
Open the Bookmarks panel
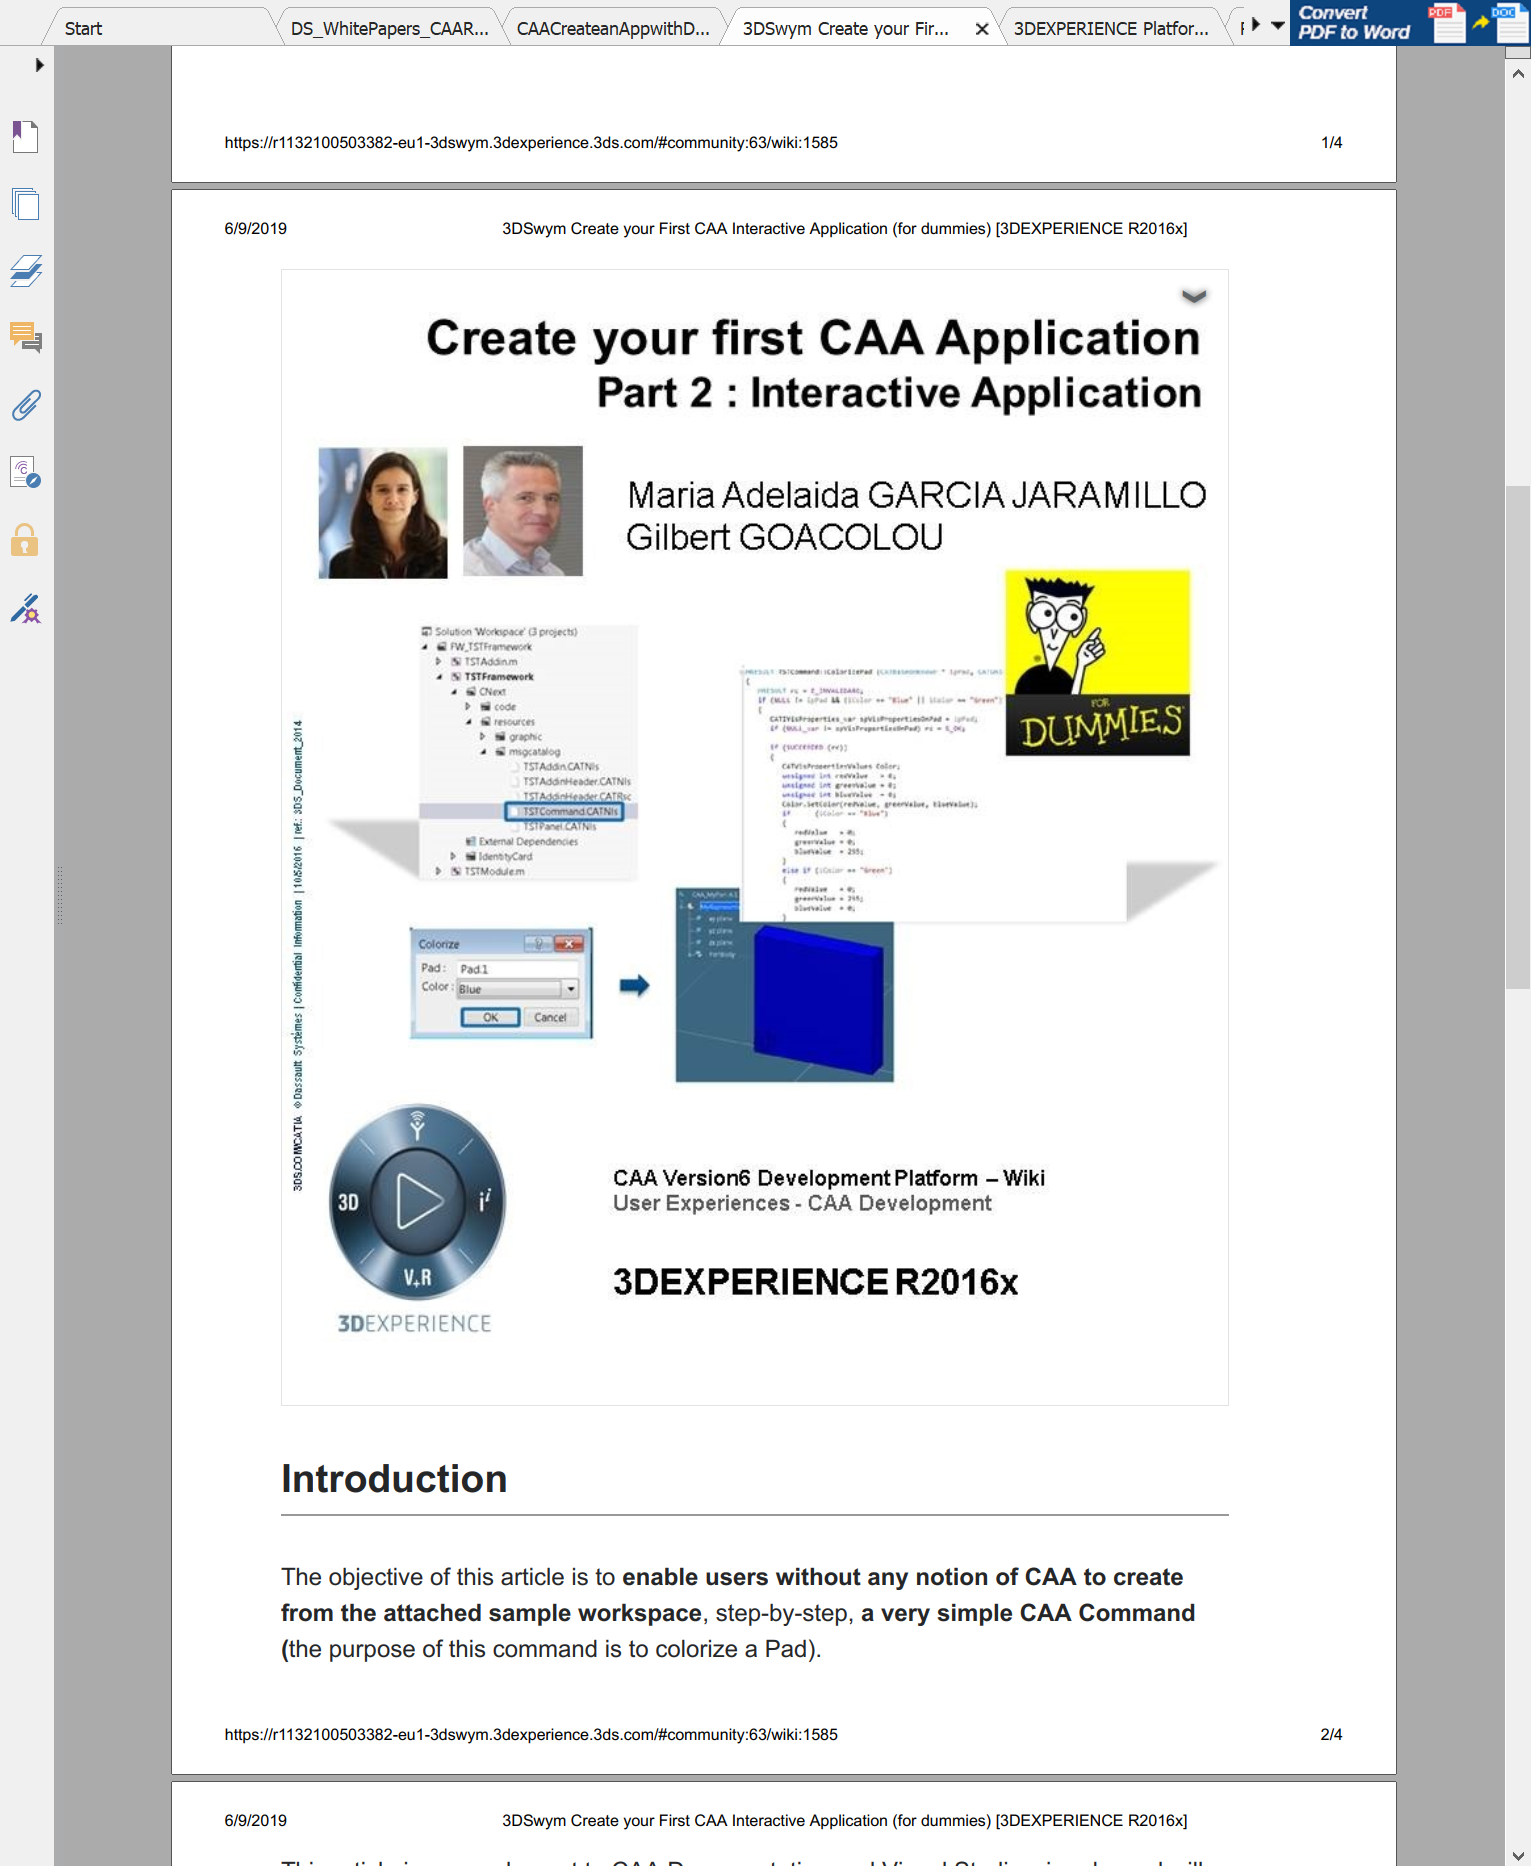click(x=25, y=137)
